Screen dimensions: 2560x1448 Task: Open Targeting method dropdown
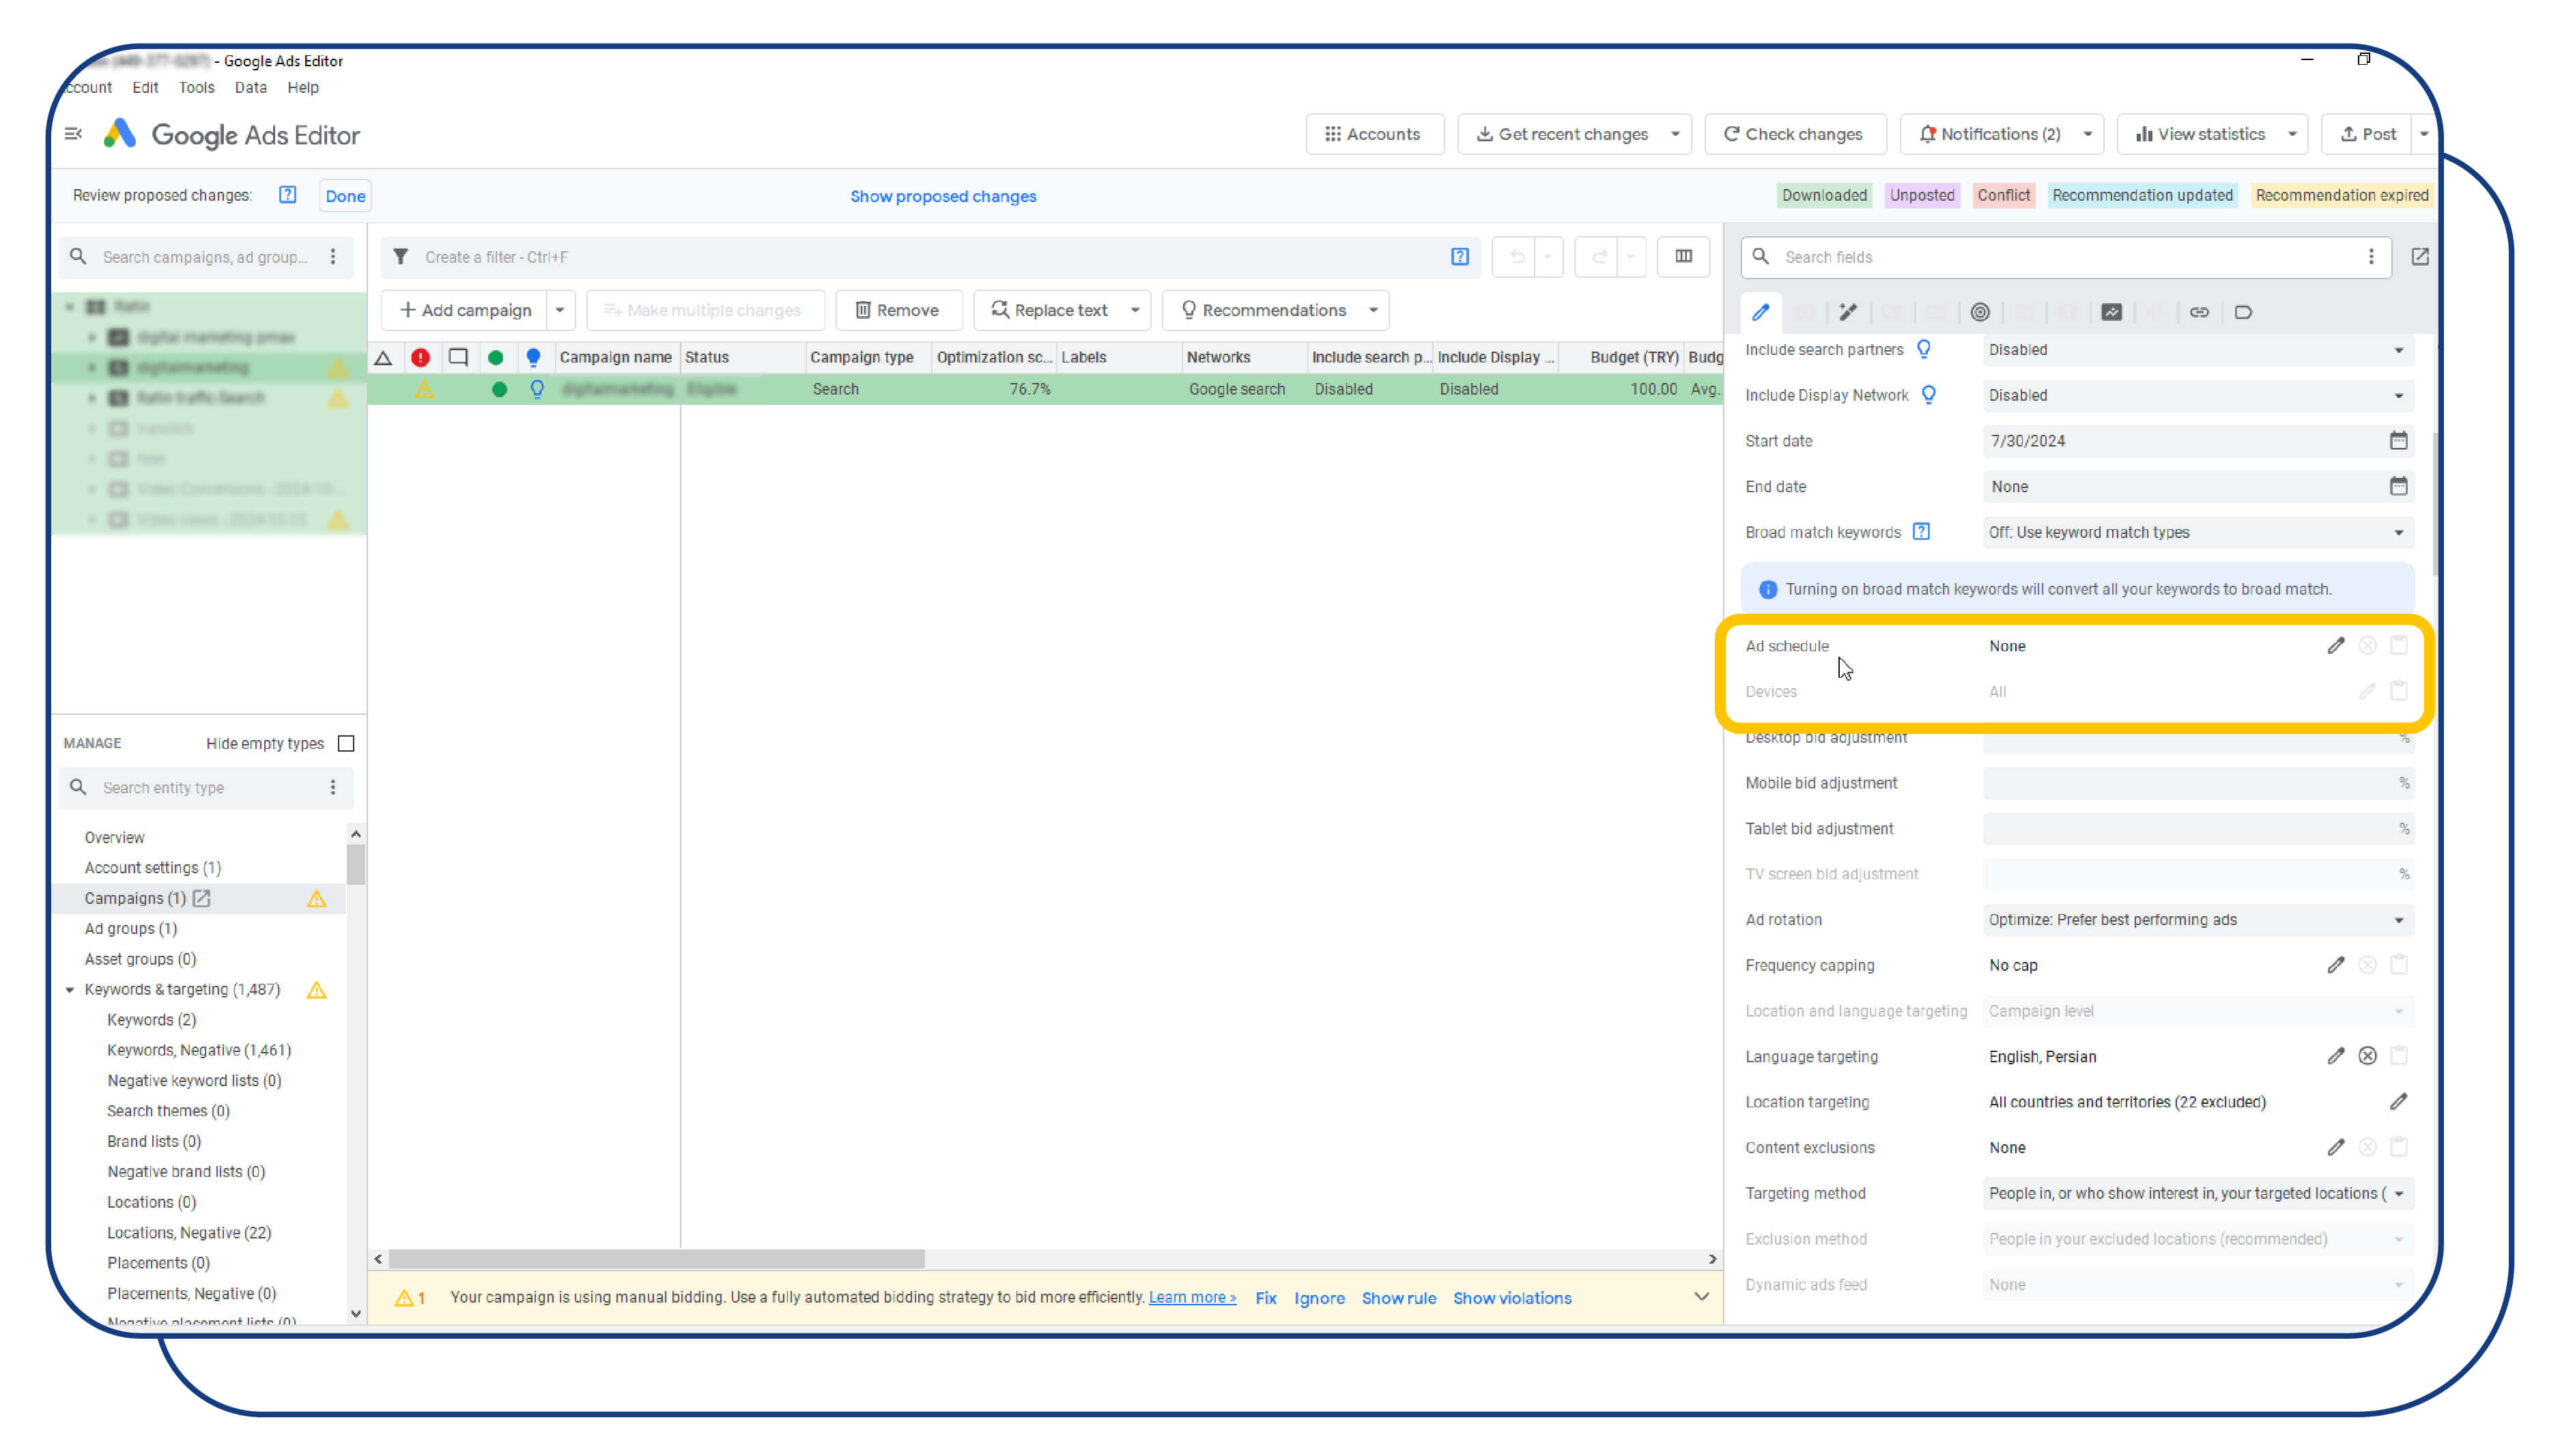[2198, 1193]
